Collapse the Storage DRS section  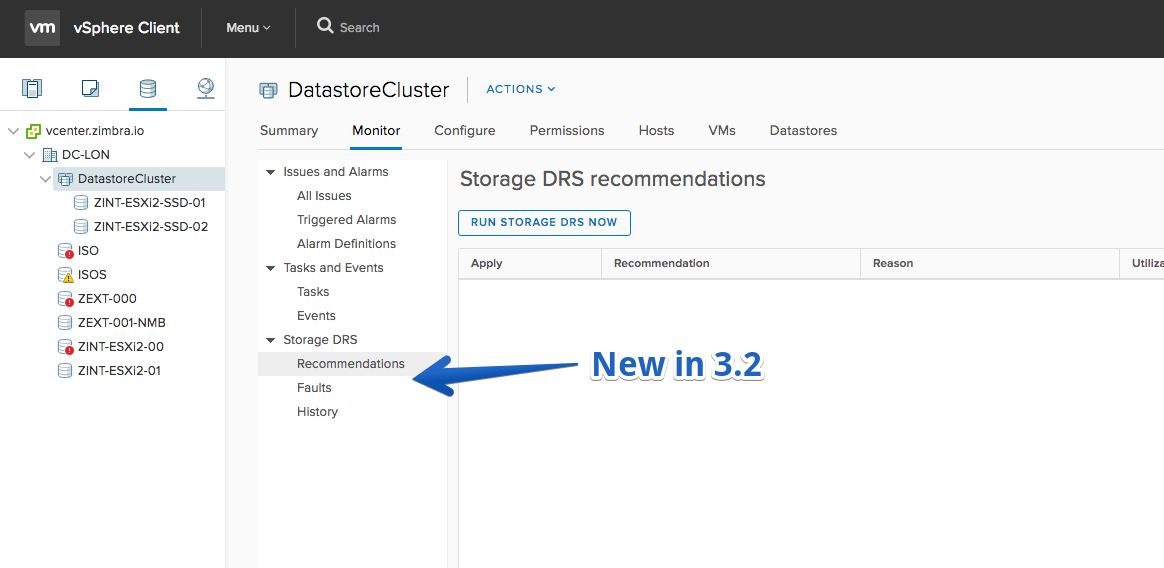coord(270,340)
